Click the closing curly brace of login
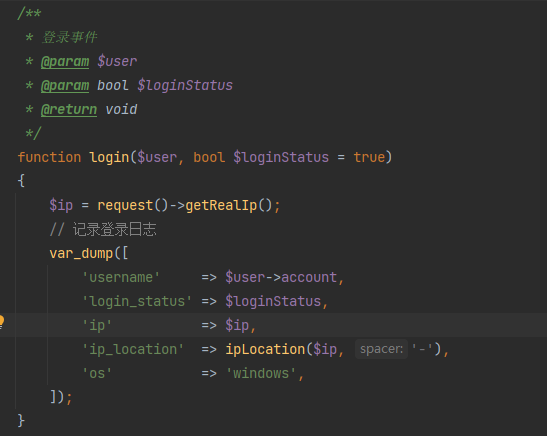547x436 pixels. click(21, 421)
